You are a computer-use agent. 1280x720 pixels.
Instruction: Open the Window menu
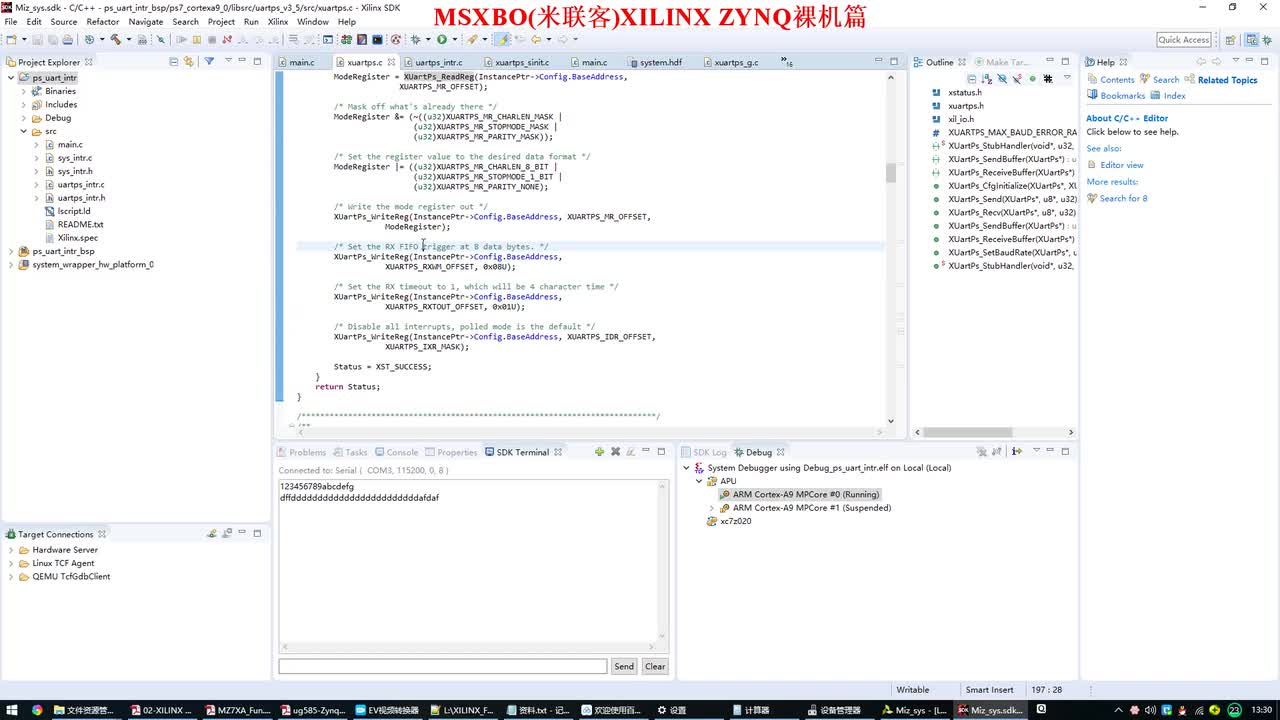coord(313,21)
